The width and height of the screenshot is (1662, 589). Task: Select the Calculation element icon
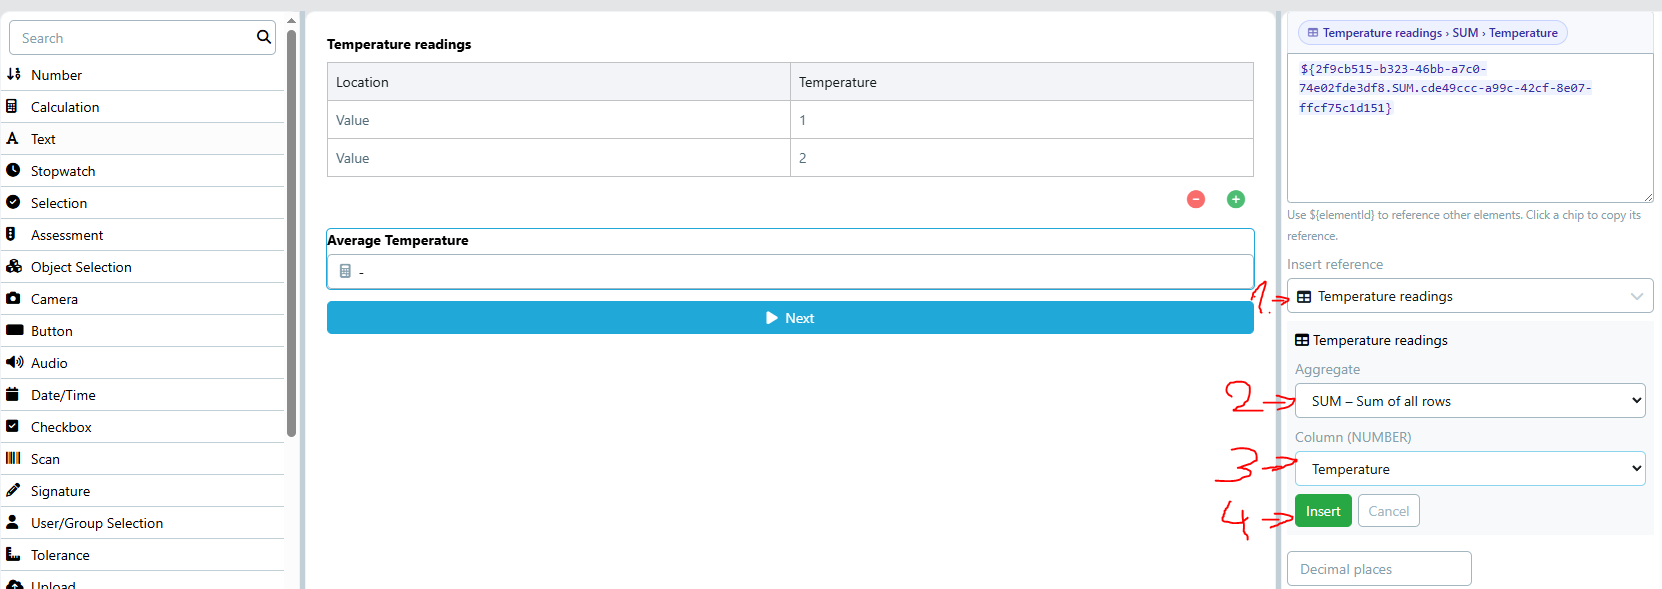tap(12, 106)
